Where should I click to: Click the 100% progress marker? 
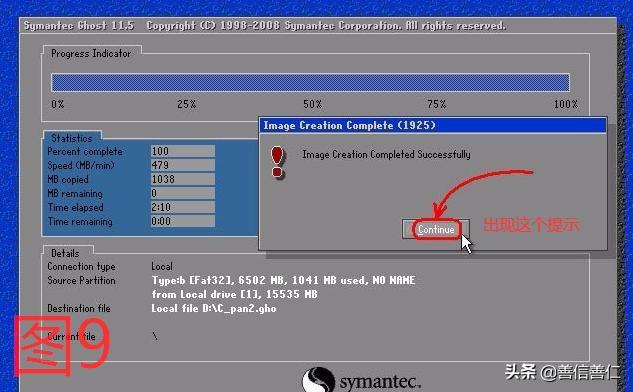pos(566,104)
